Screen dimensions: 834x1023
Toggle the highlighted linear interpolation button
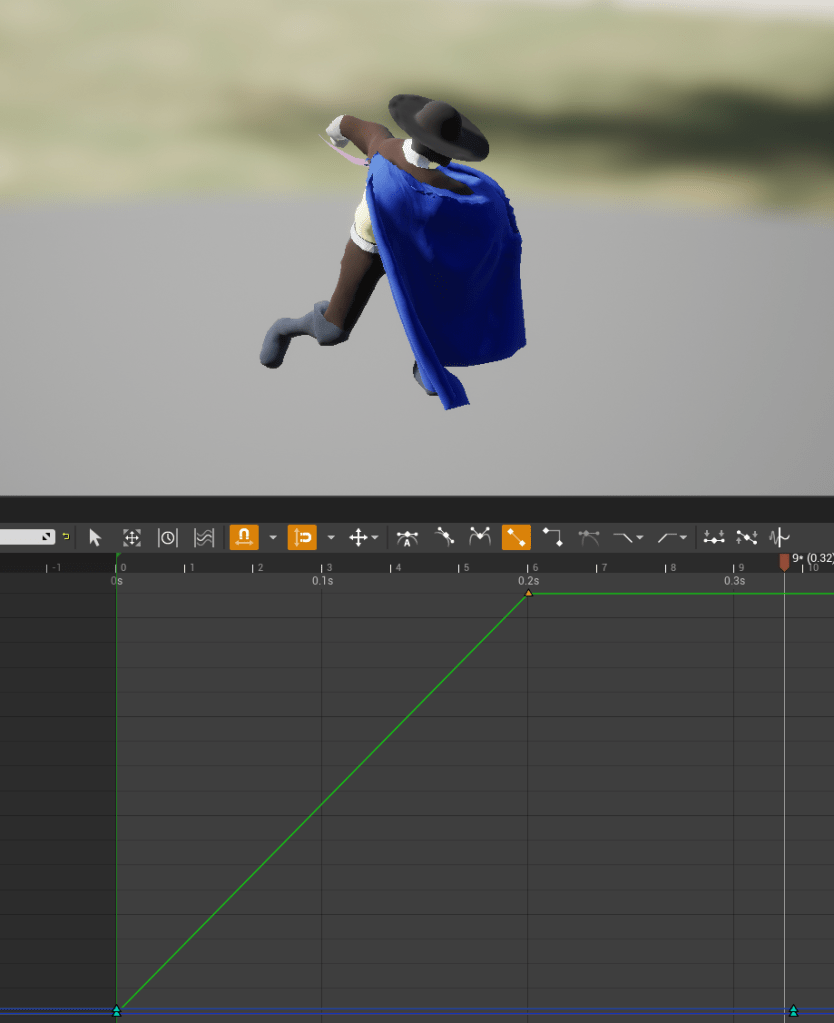516,538
